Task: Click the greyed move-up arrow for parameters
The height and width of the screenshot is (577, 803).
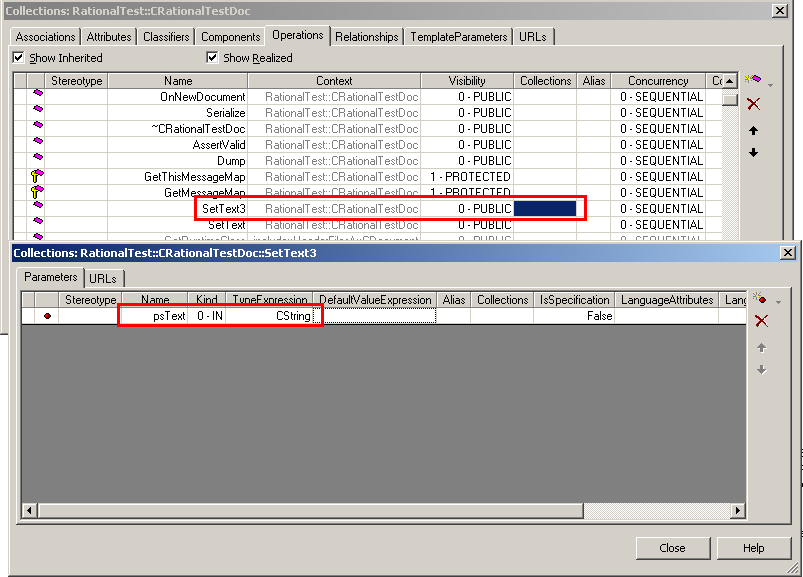Action: 762,348
